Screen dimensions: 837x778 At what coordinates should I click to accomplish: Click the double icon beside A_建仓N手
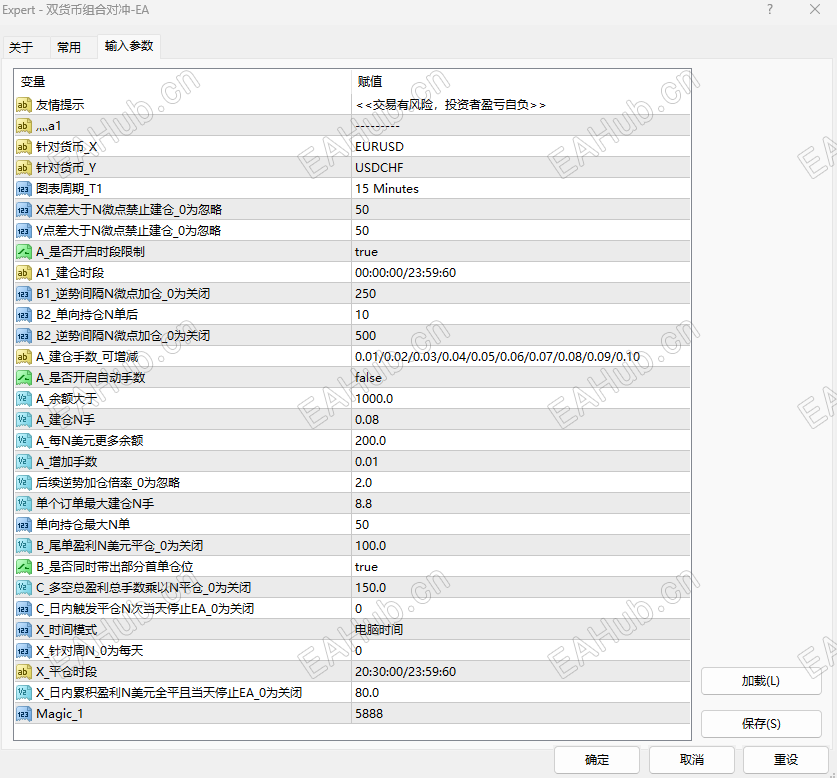[23, 420]
